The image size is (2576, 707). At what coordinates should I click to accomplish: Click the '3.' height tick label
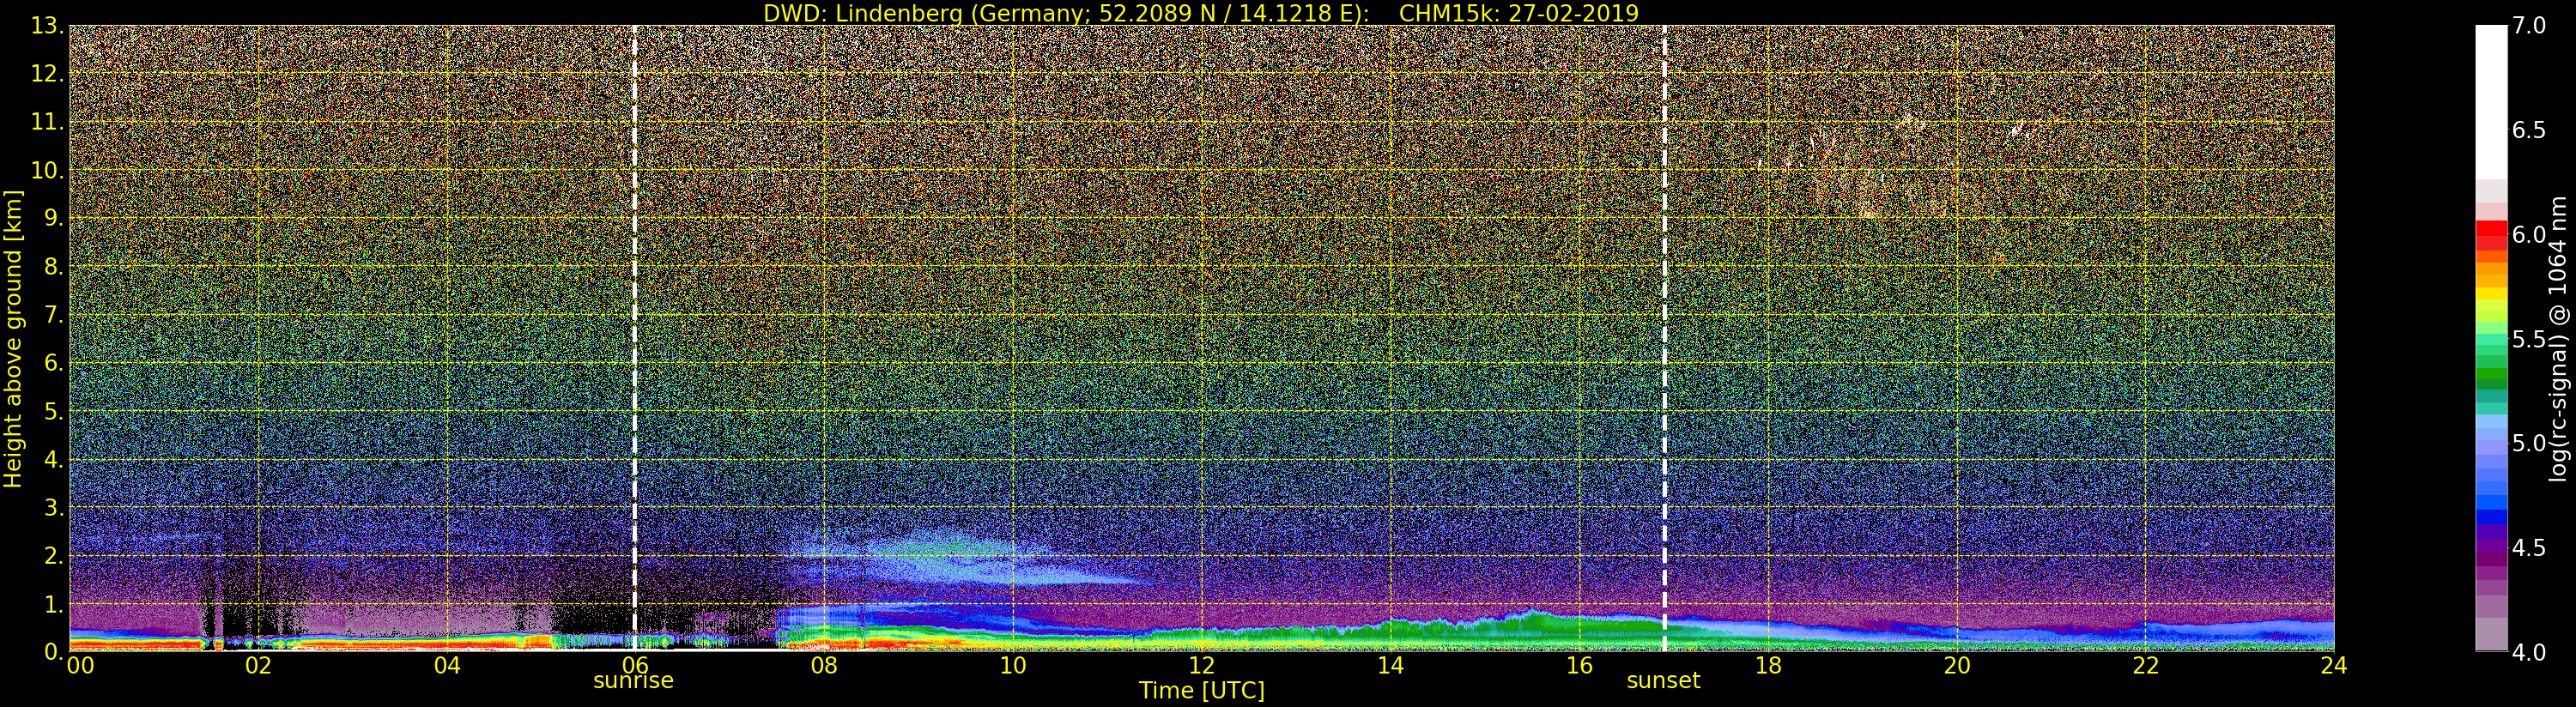coord(53,507)
